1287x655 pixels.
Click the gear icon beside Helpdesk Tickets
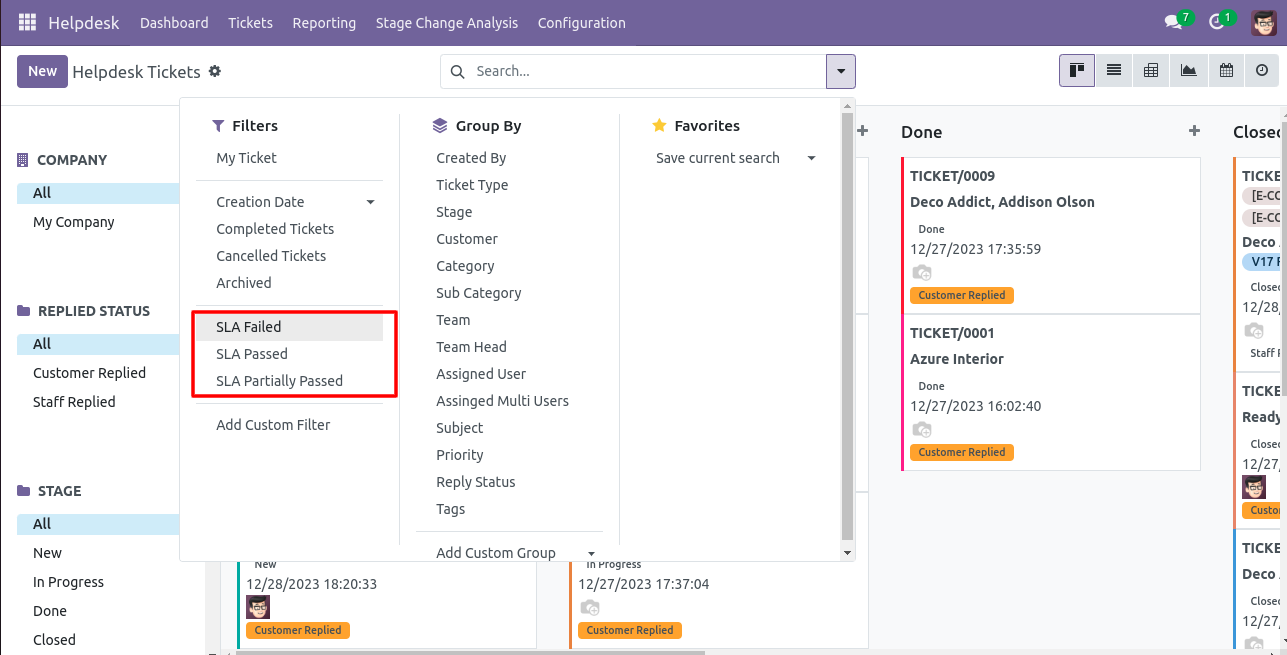(215, 72)
